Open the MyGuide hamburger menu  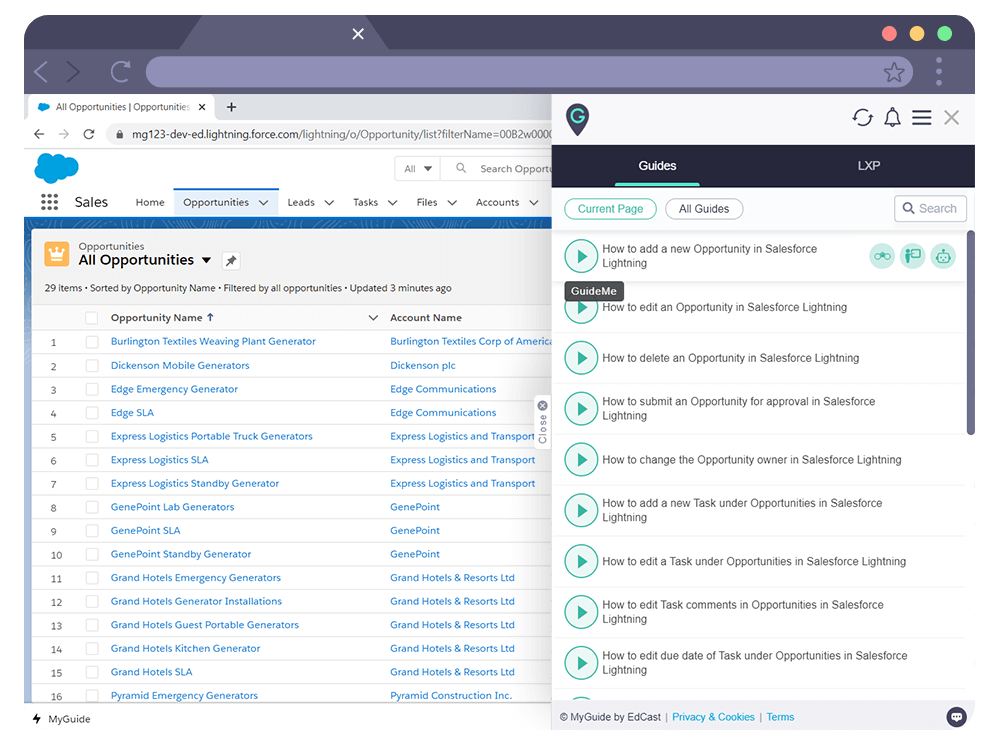(x=922, y=117)
